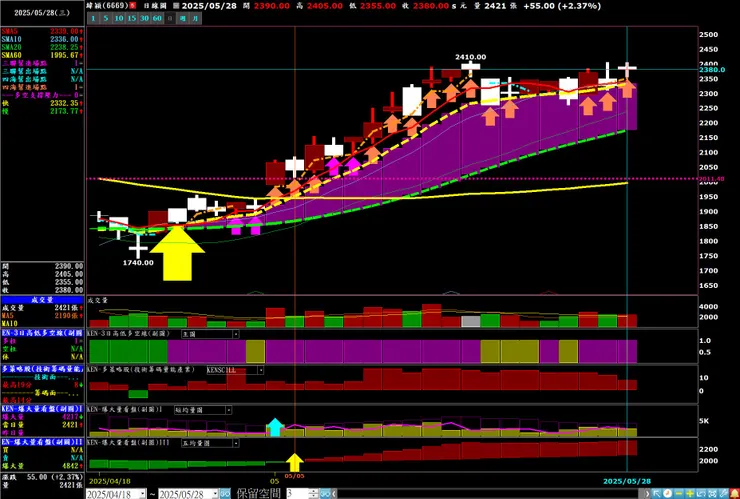Click the MA5 volume value 2190張
Screen dimensions: 740x499
(67, 315)
